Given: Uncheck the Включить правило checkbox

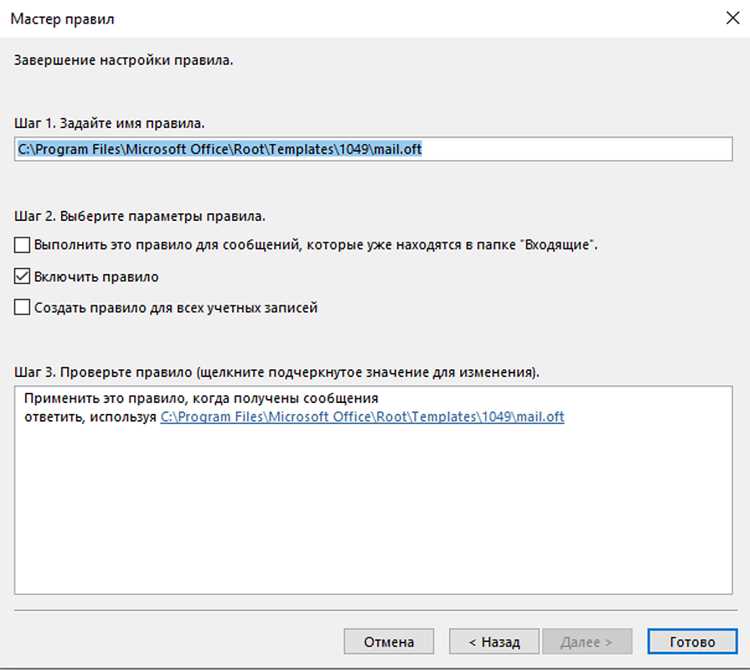Looking at the screenshot, I should pyautogui.click(x=22, y=276).
